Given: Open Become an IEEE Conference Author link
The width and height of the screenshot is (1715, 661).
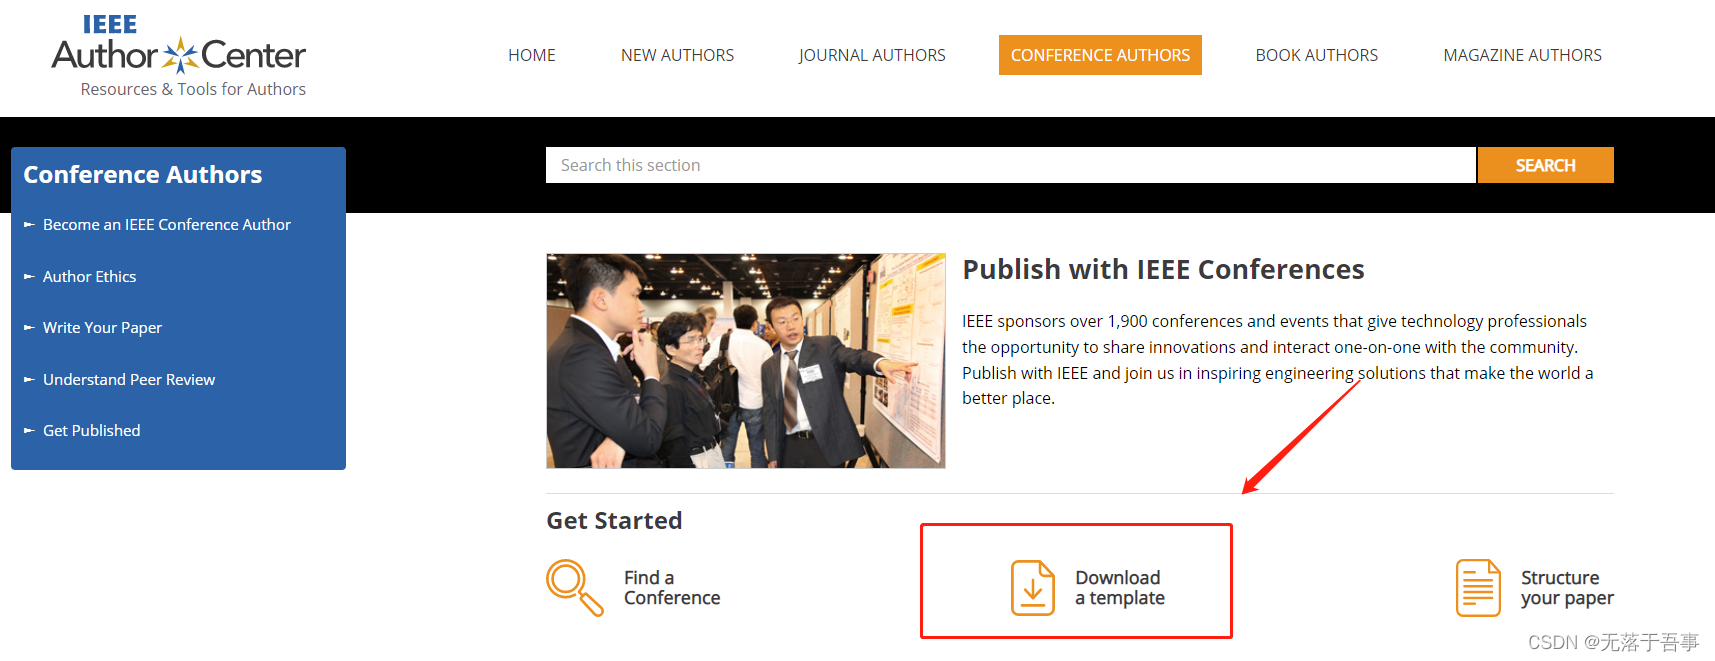Looking at the screenshot, I should point(166,225).
